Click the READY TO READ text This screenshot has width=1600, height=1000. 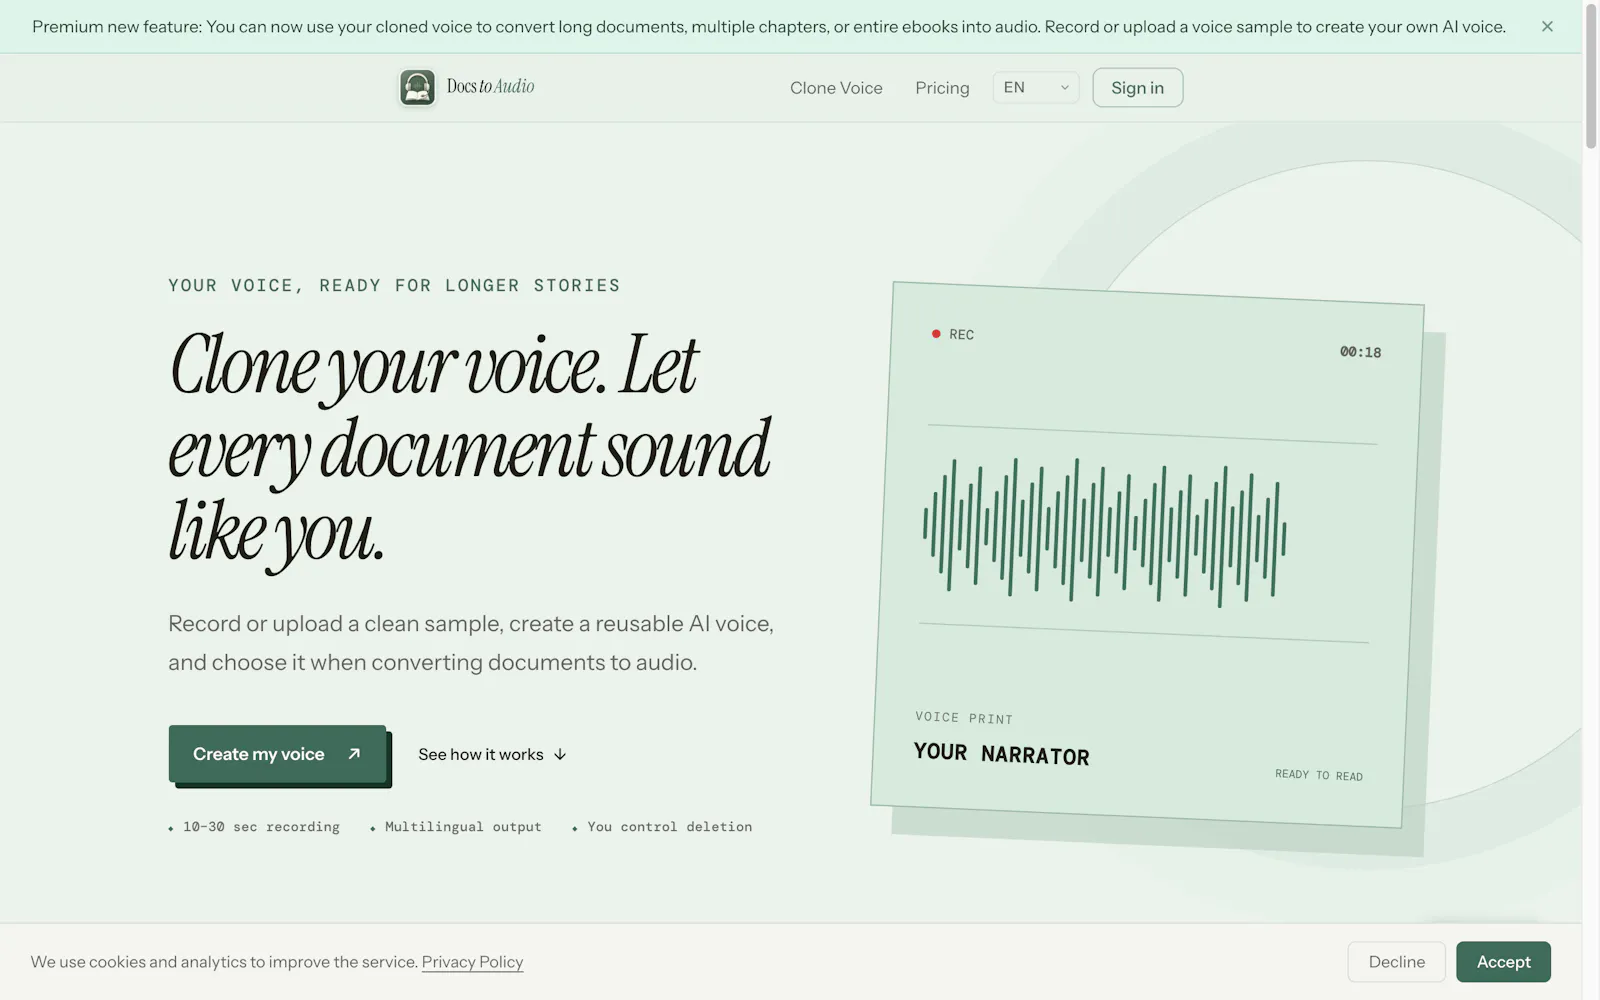1319,775
